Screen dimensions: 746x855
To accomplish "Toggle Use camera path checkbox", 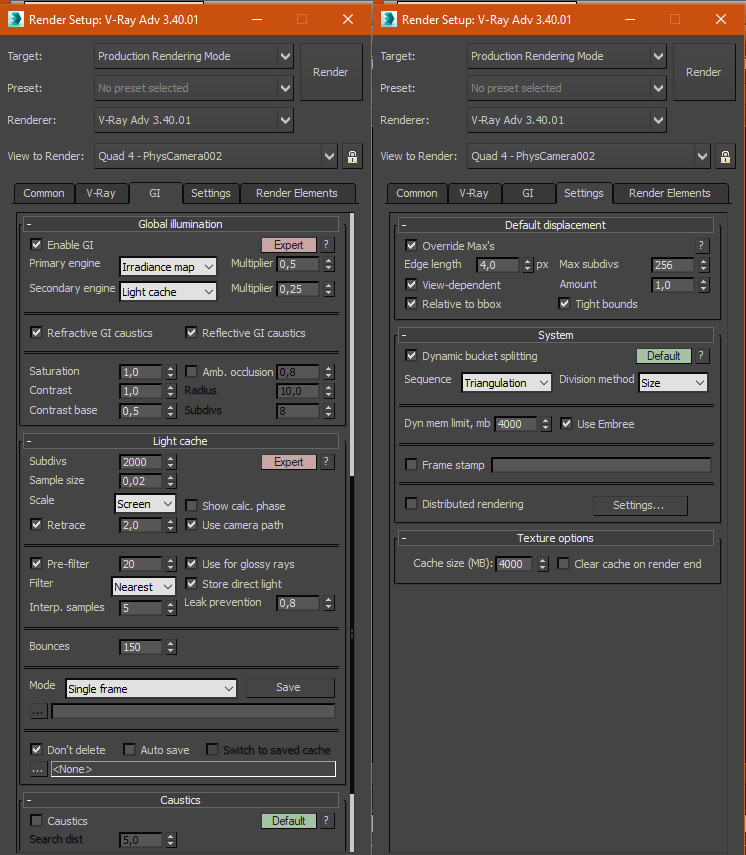I will click(x=191, y=525).
